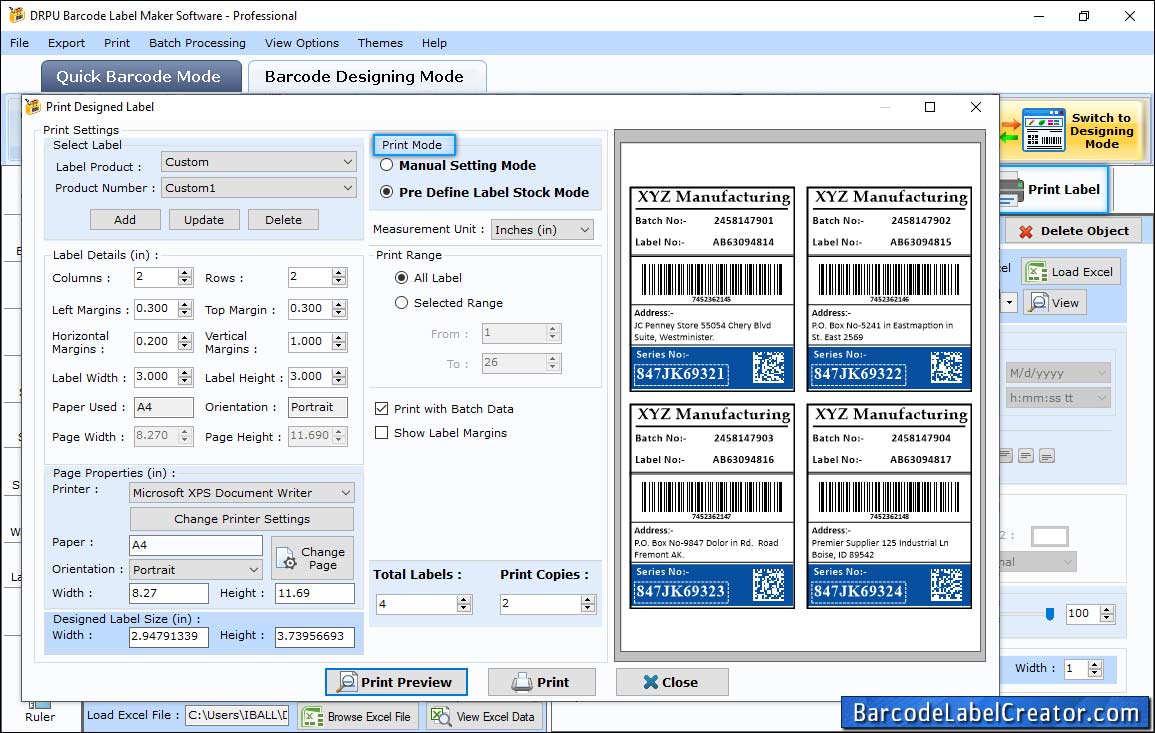1155x733 pixels.
Task: Click the Vertical Margins spinner arrows
Action: 339,342
